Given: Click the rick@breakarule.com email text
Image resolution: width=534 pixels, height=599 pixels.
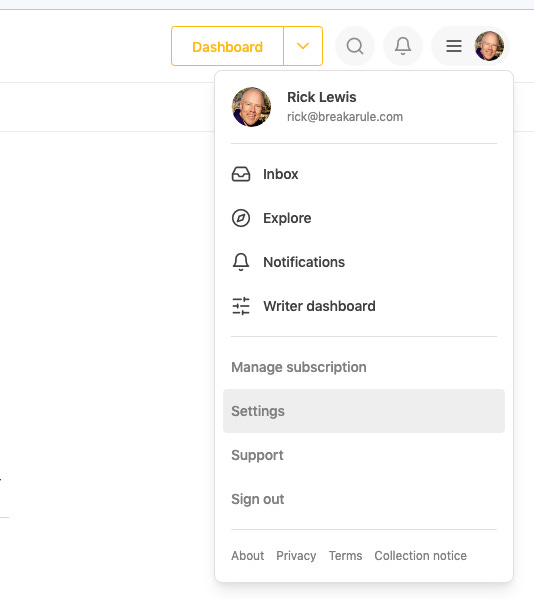Looking at the screenshot, I should (345, 117).
